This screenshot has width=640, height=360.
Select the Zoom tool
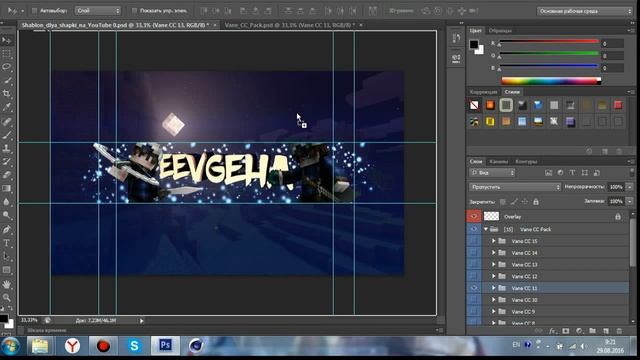(7, 298)
